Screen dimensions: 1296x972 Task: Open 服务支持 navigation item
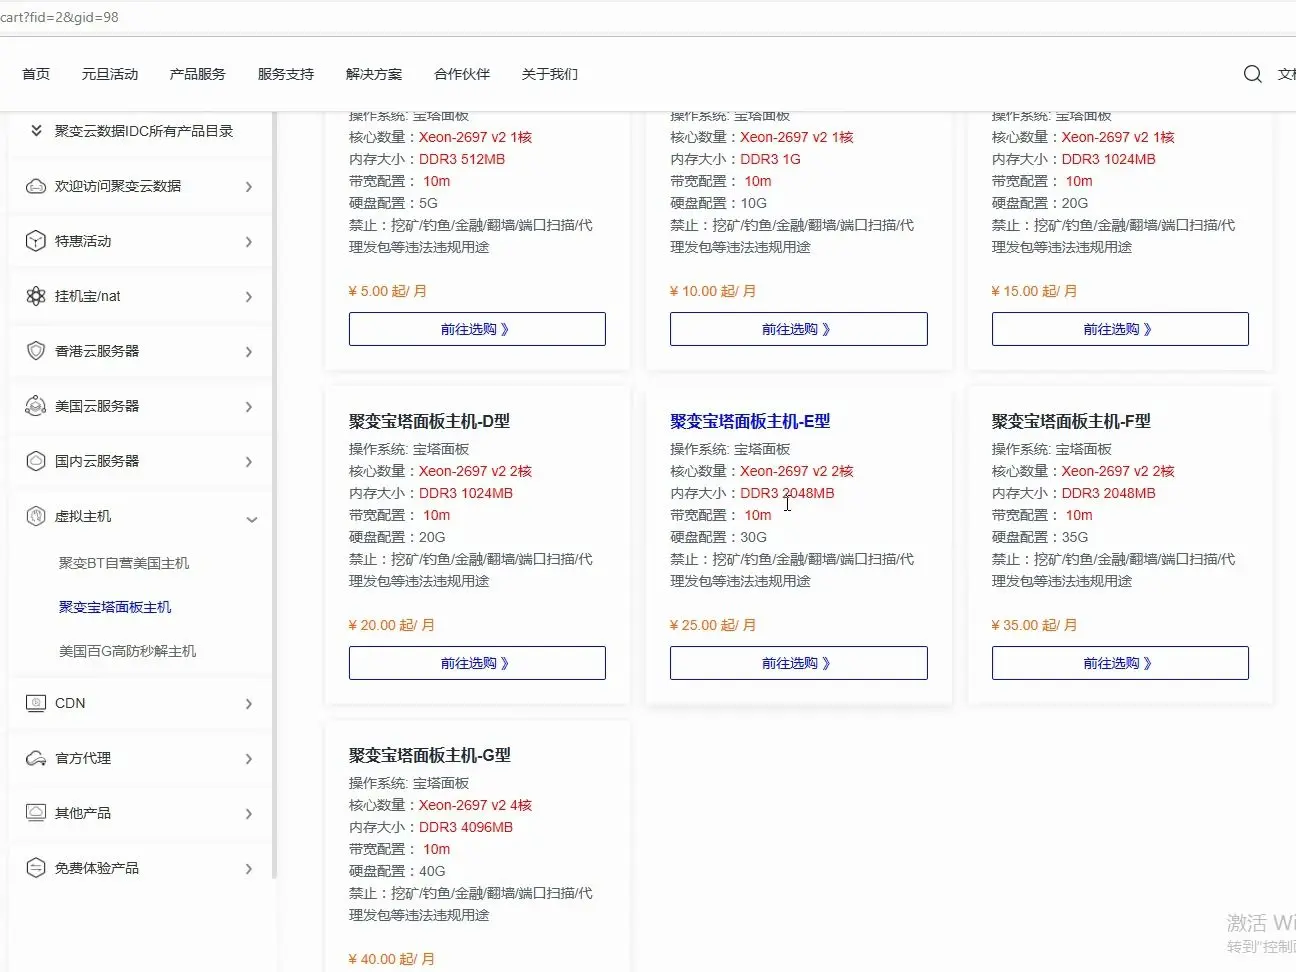tap(286, 74)
